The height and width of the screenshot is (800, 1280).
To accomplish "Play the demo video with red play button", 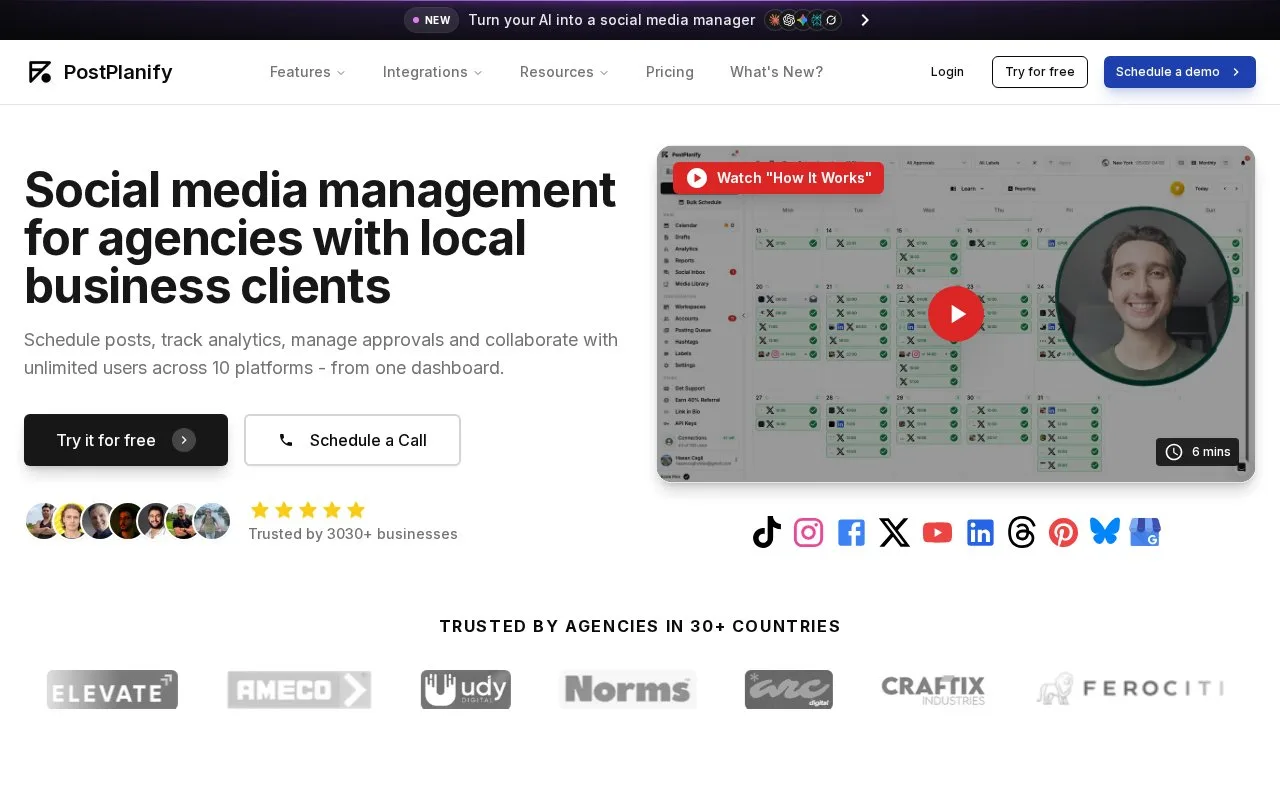I will [x=956, y=314].
